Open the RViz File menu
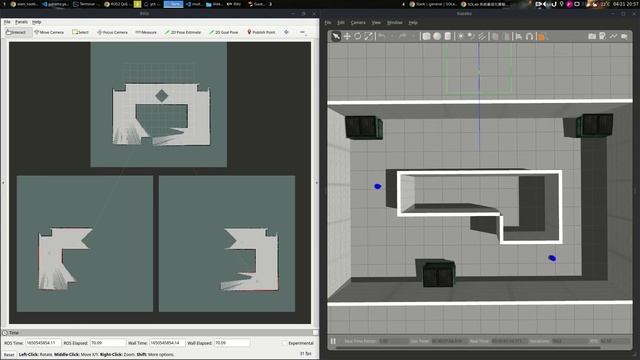 (x=7, y=22)
